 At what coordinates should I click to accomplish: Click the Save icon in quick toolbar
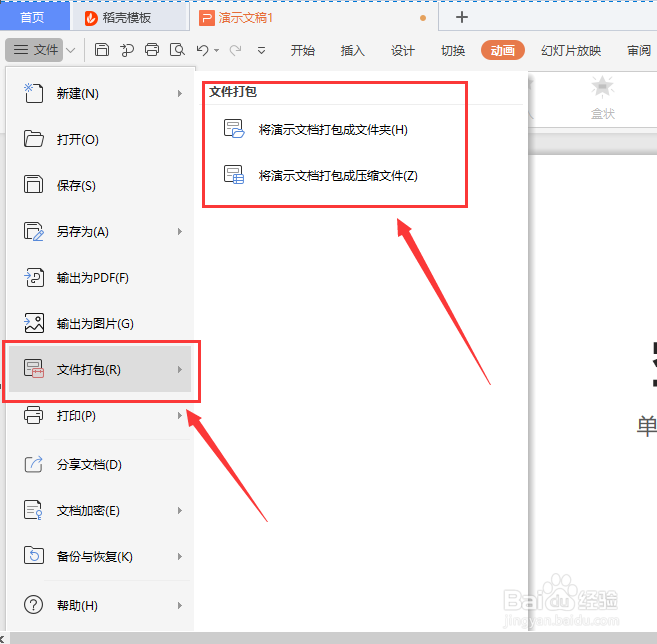(102, 50)
